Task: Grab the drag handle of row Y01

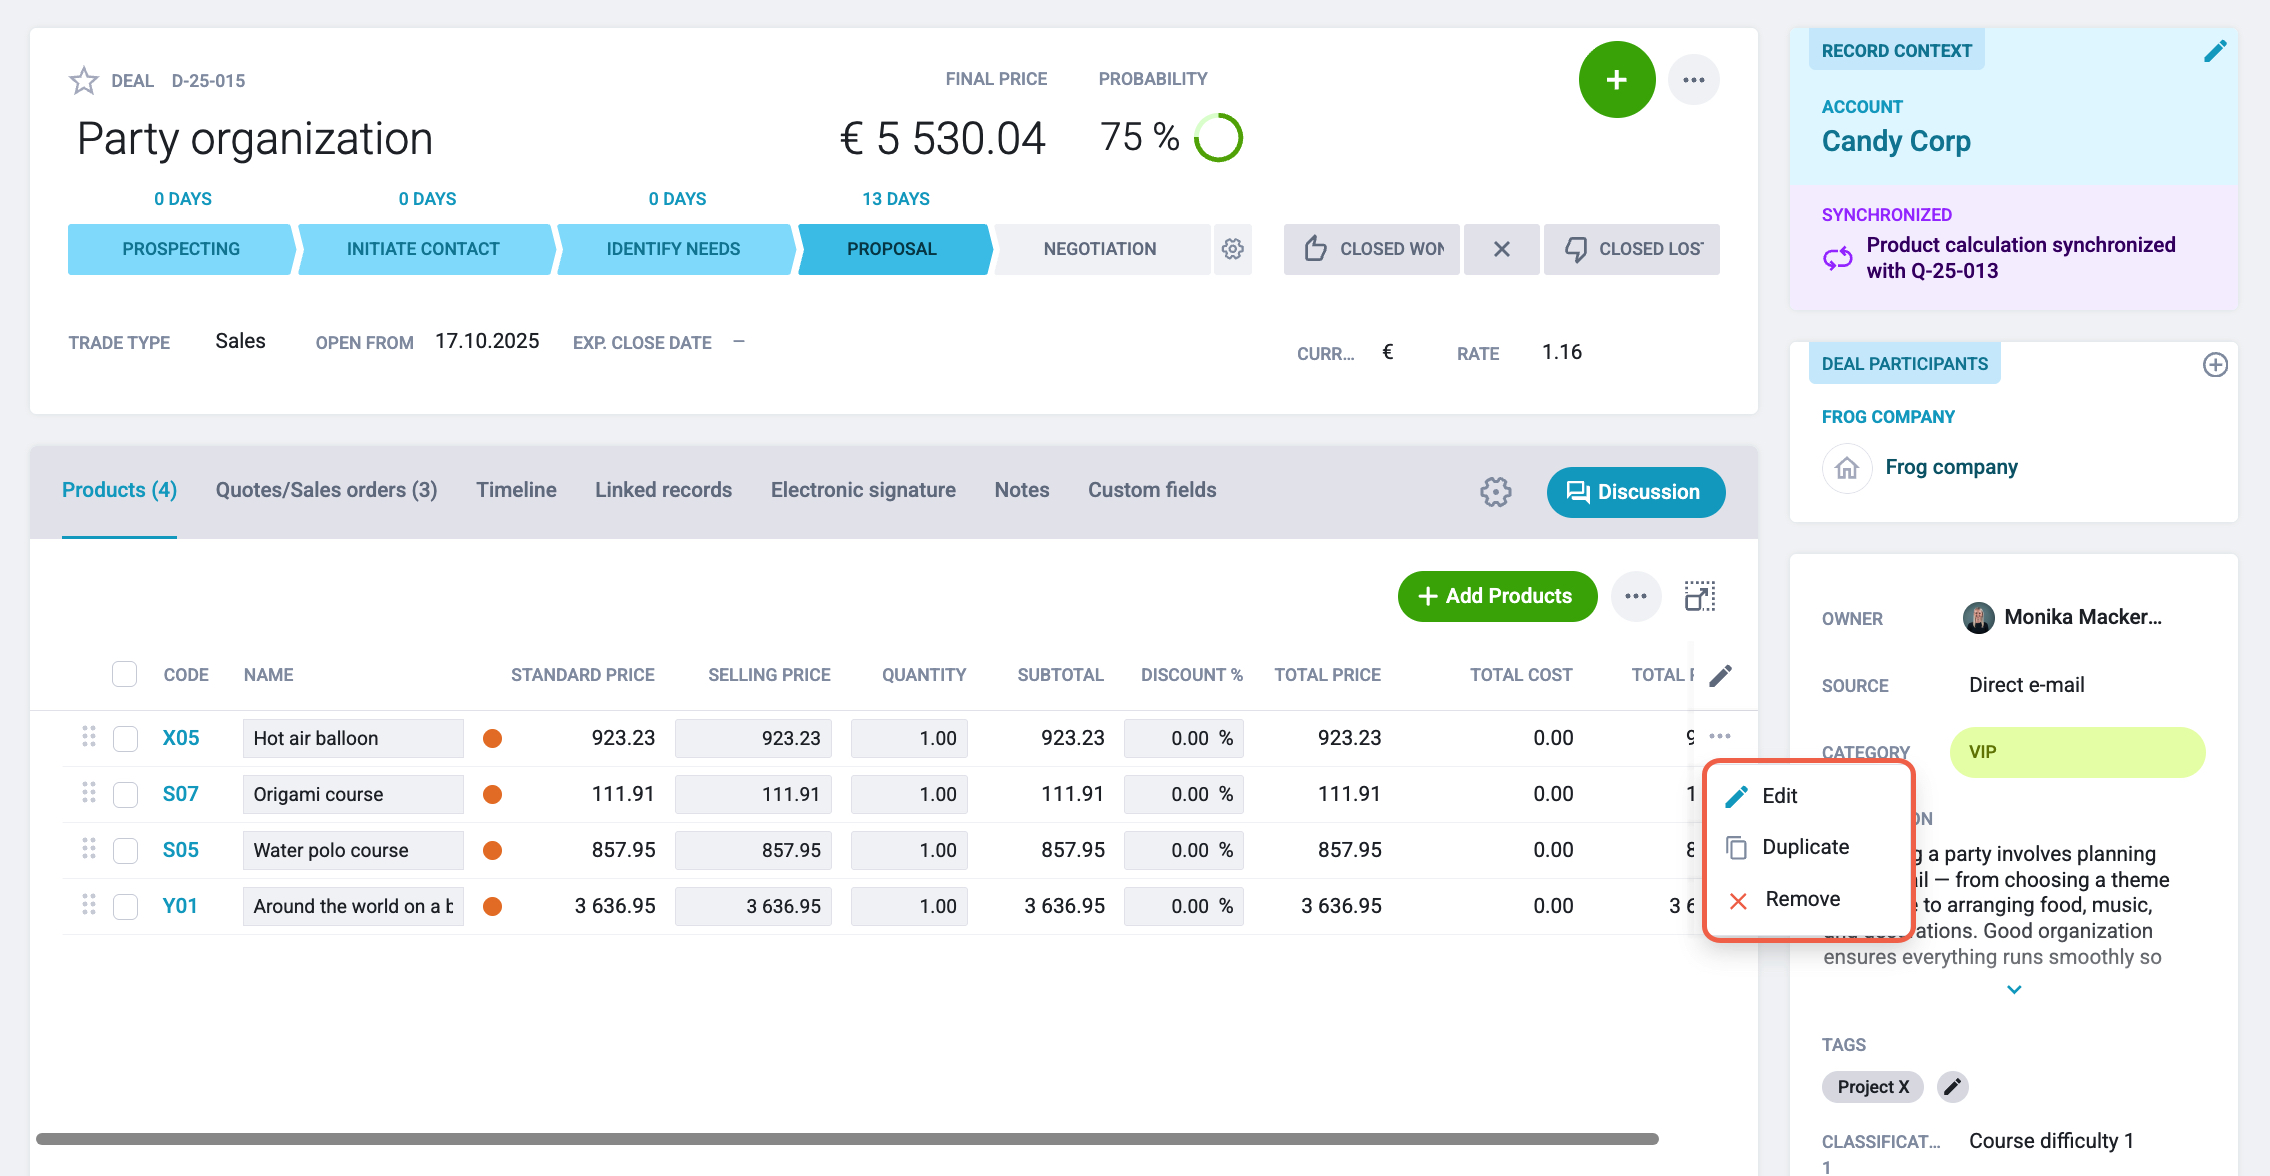Action: [x=89, y=905]
